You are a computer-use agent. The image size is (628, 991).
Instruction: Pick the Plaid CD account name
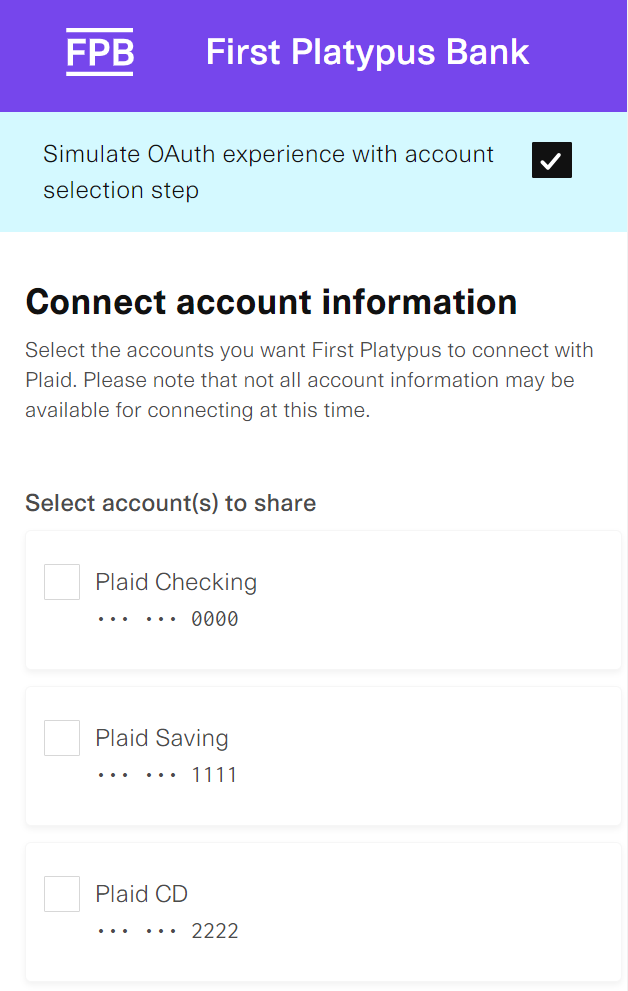click(x=142, y=894)
